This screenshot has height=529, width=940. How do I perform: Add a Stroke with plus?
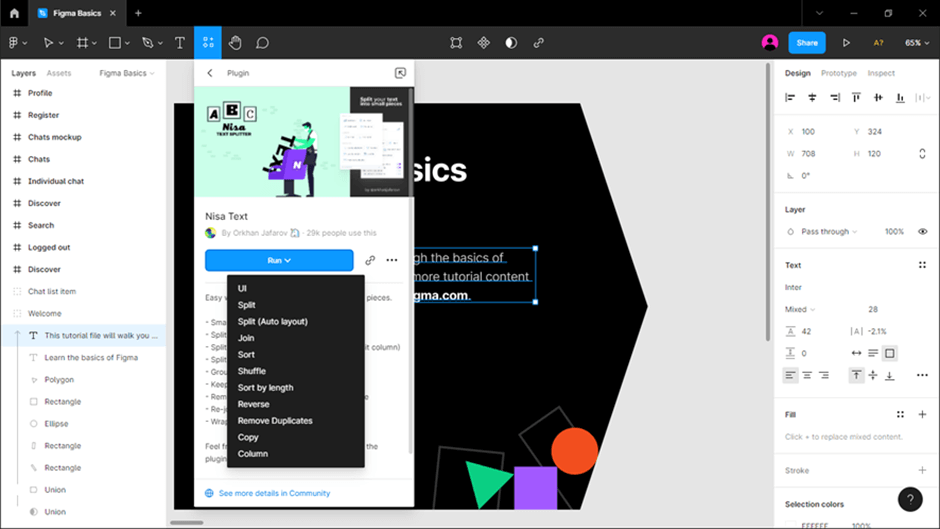(x=922, y=470)
